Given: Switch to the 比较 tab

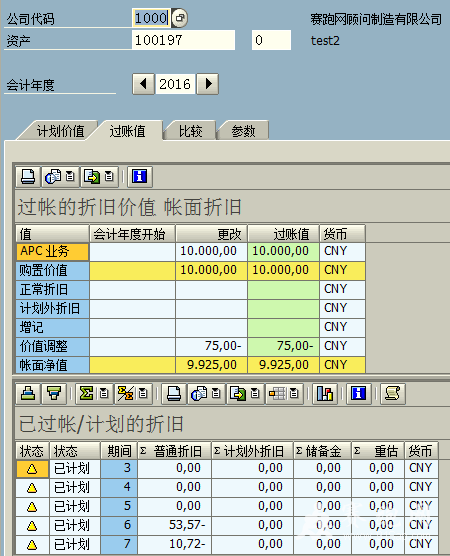Looking at the screenshot, I should tap(190, 131).
